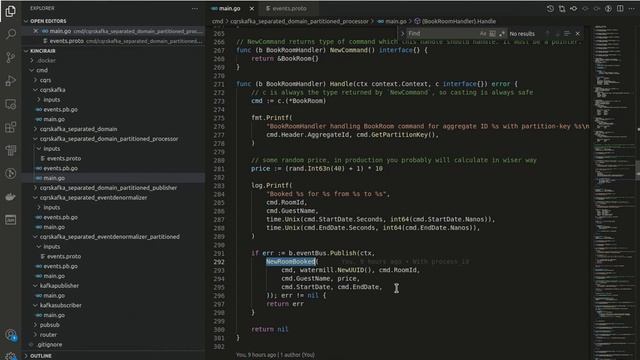This screenshot has height=360, width=640.
Task: Close the main.go editor tab
Action: pyautogui.click(x=252, y=9)
